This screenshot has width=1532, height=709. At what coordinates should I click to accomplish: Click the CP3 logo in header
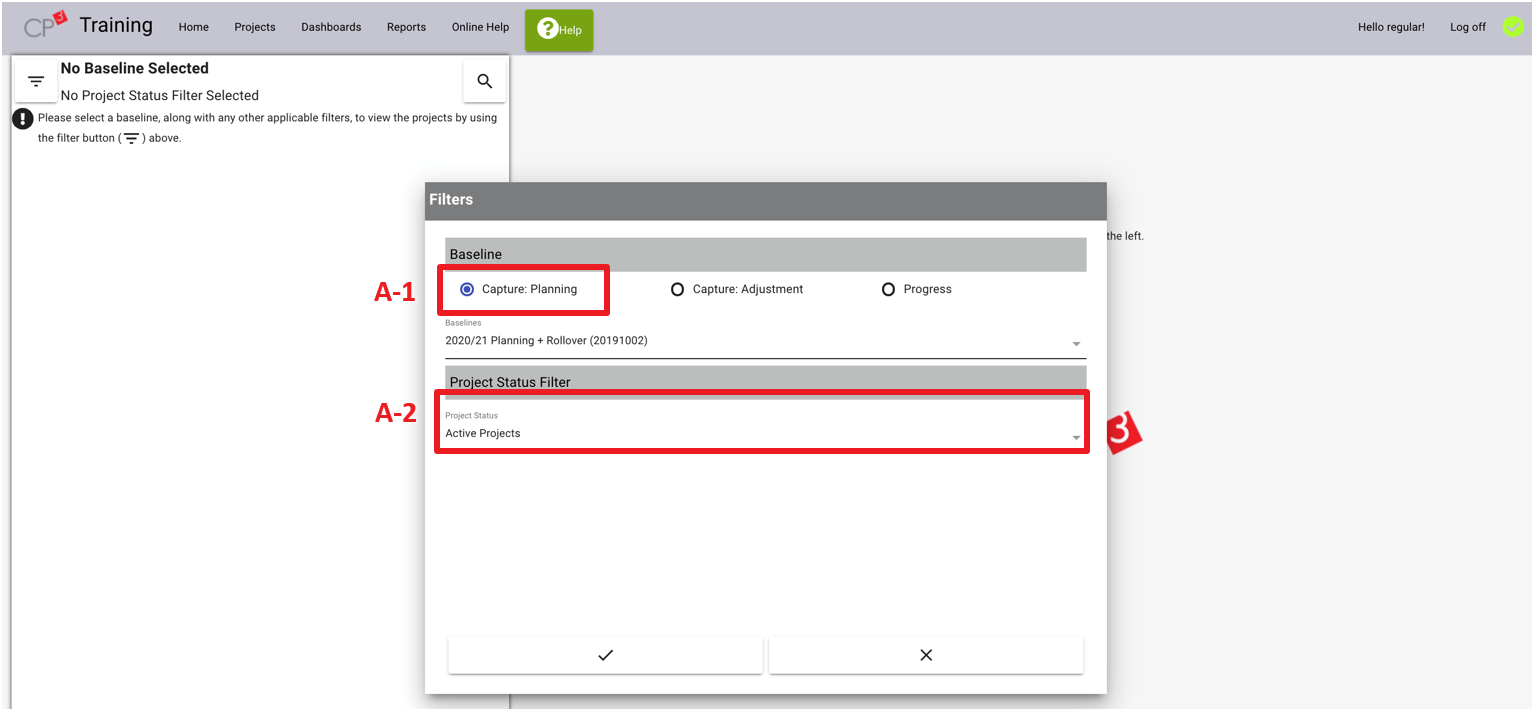pyautogui.click(x=45, y=25)
